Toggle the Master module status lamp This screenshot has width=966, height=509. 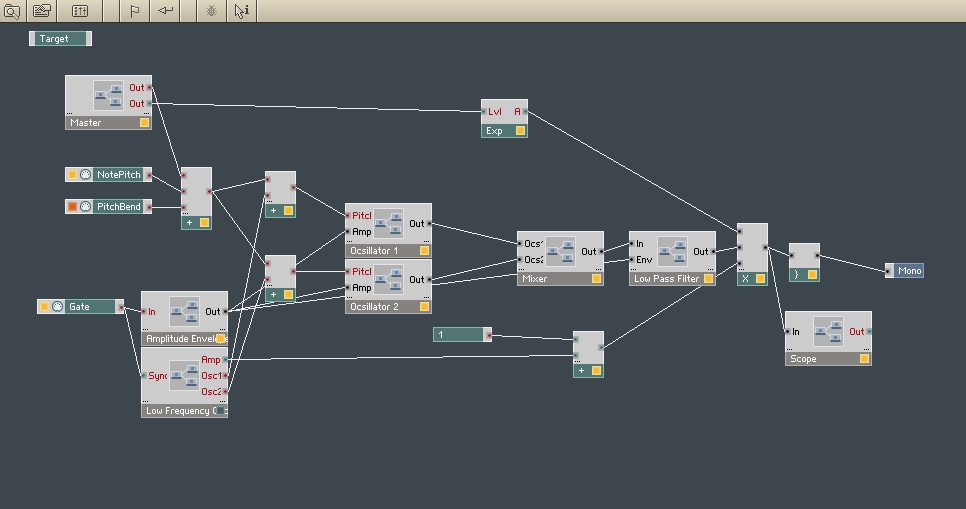pyautogui.click(x=144, y=123)
